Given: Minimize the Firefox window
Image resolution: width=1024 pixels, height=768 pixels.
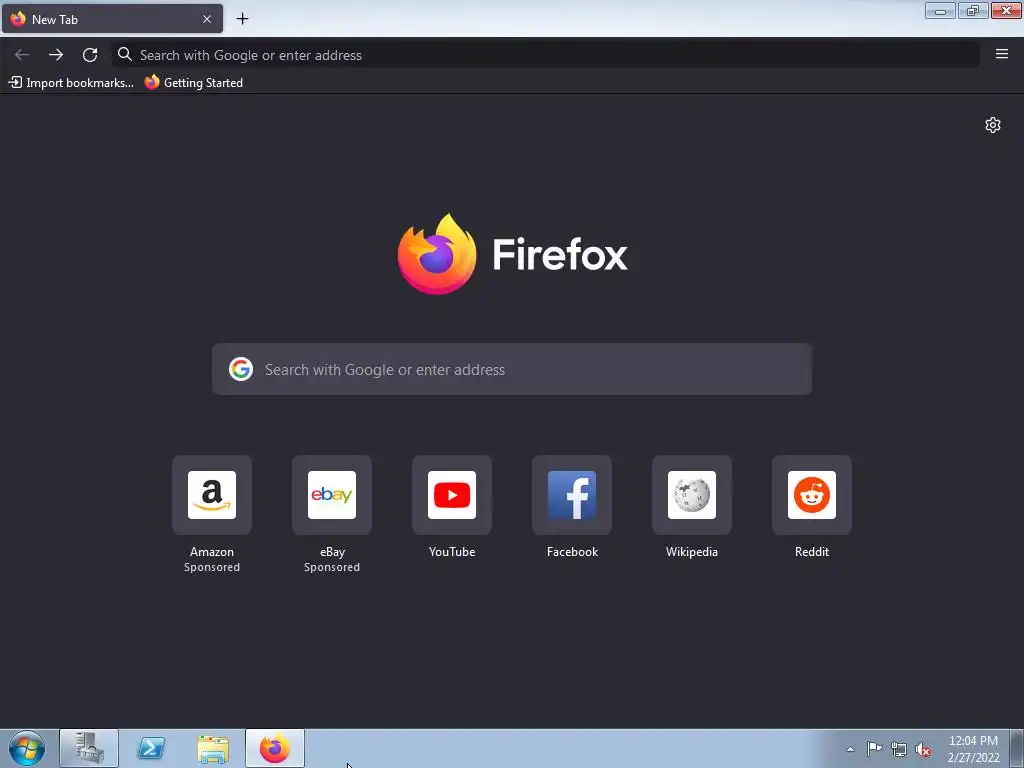Looking at the screenshot, I should [x=940, y=10].
